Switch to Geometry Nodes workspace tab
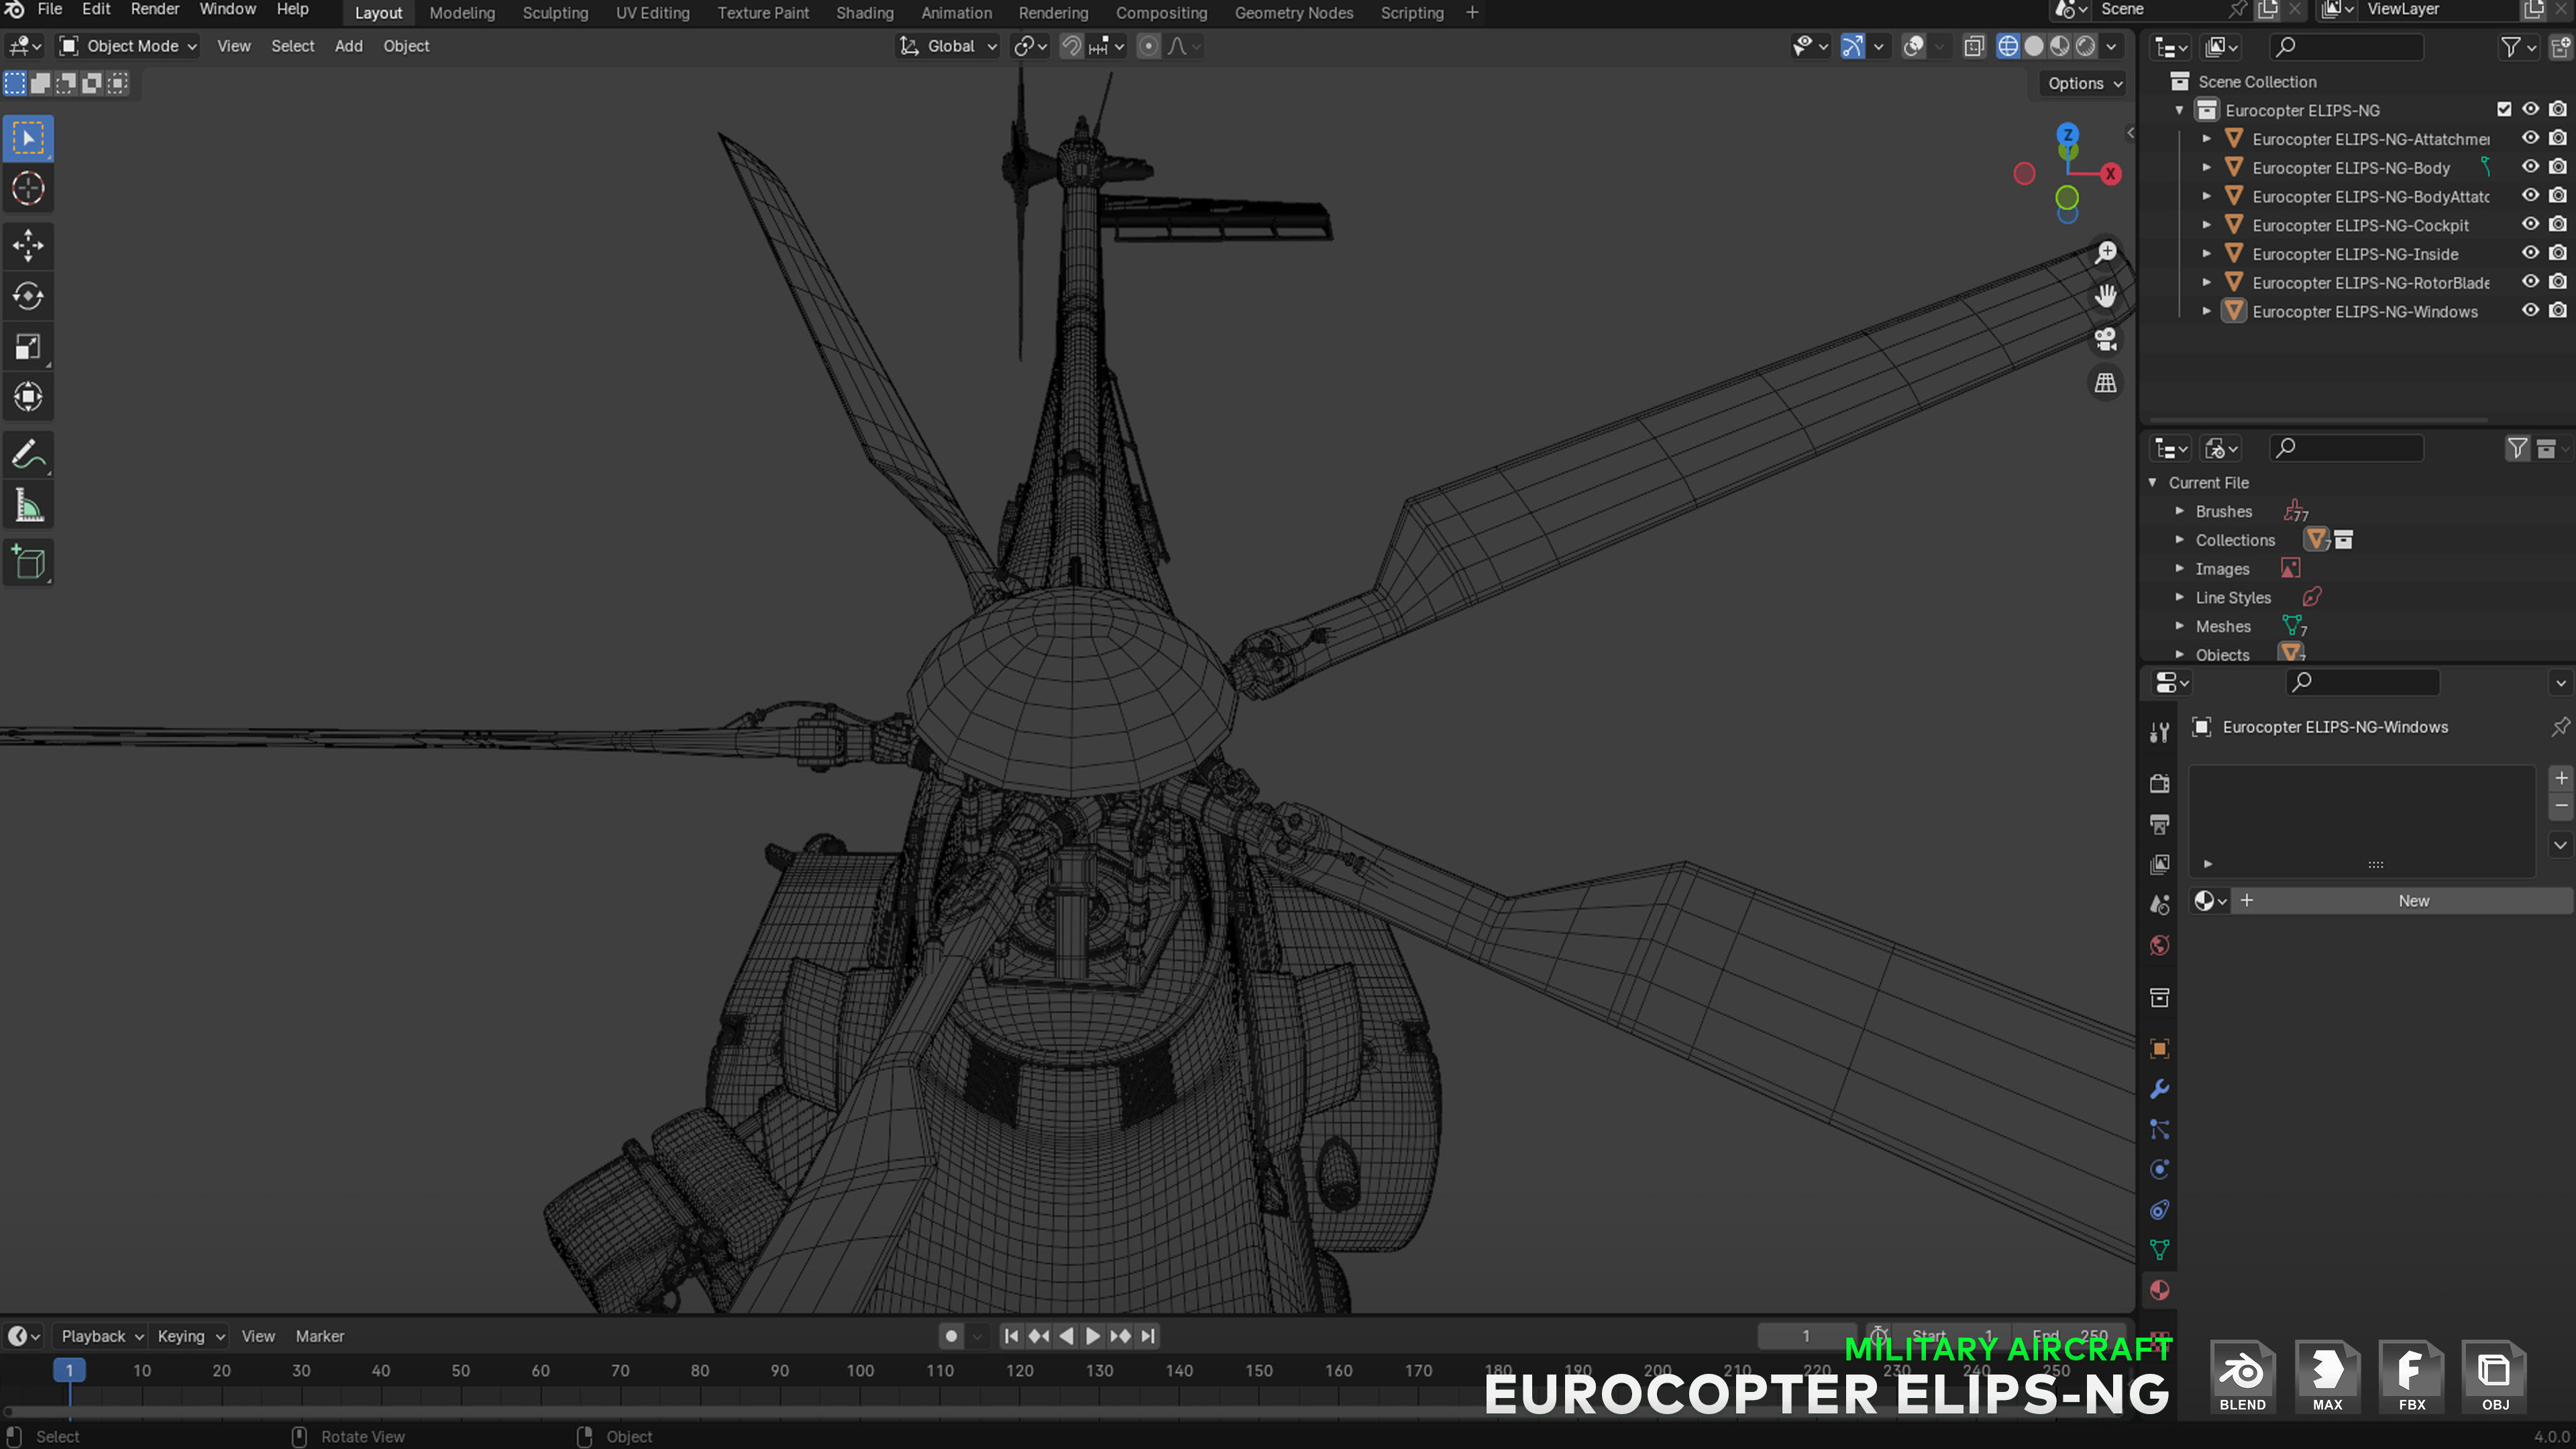The width and height of the screenshot is (2576, 1449). (x=1294, y=13)
